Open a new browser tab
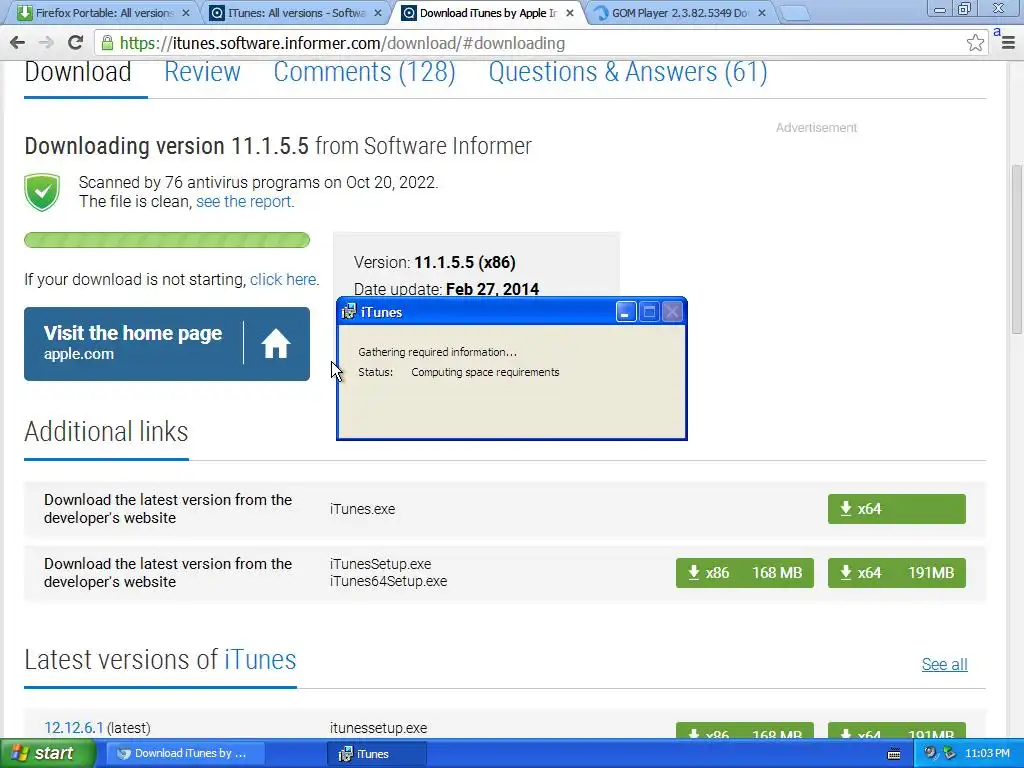The image size is (1024, 768). click(x=794, y=13)
